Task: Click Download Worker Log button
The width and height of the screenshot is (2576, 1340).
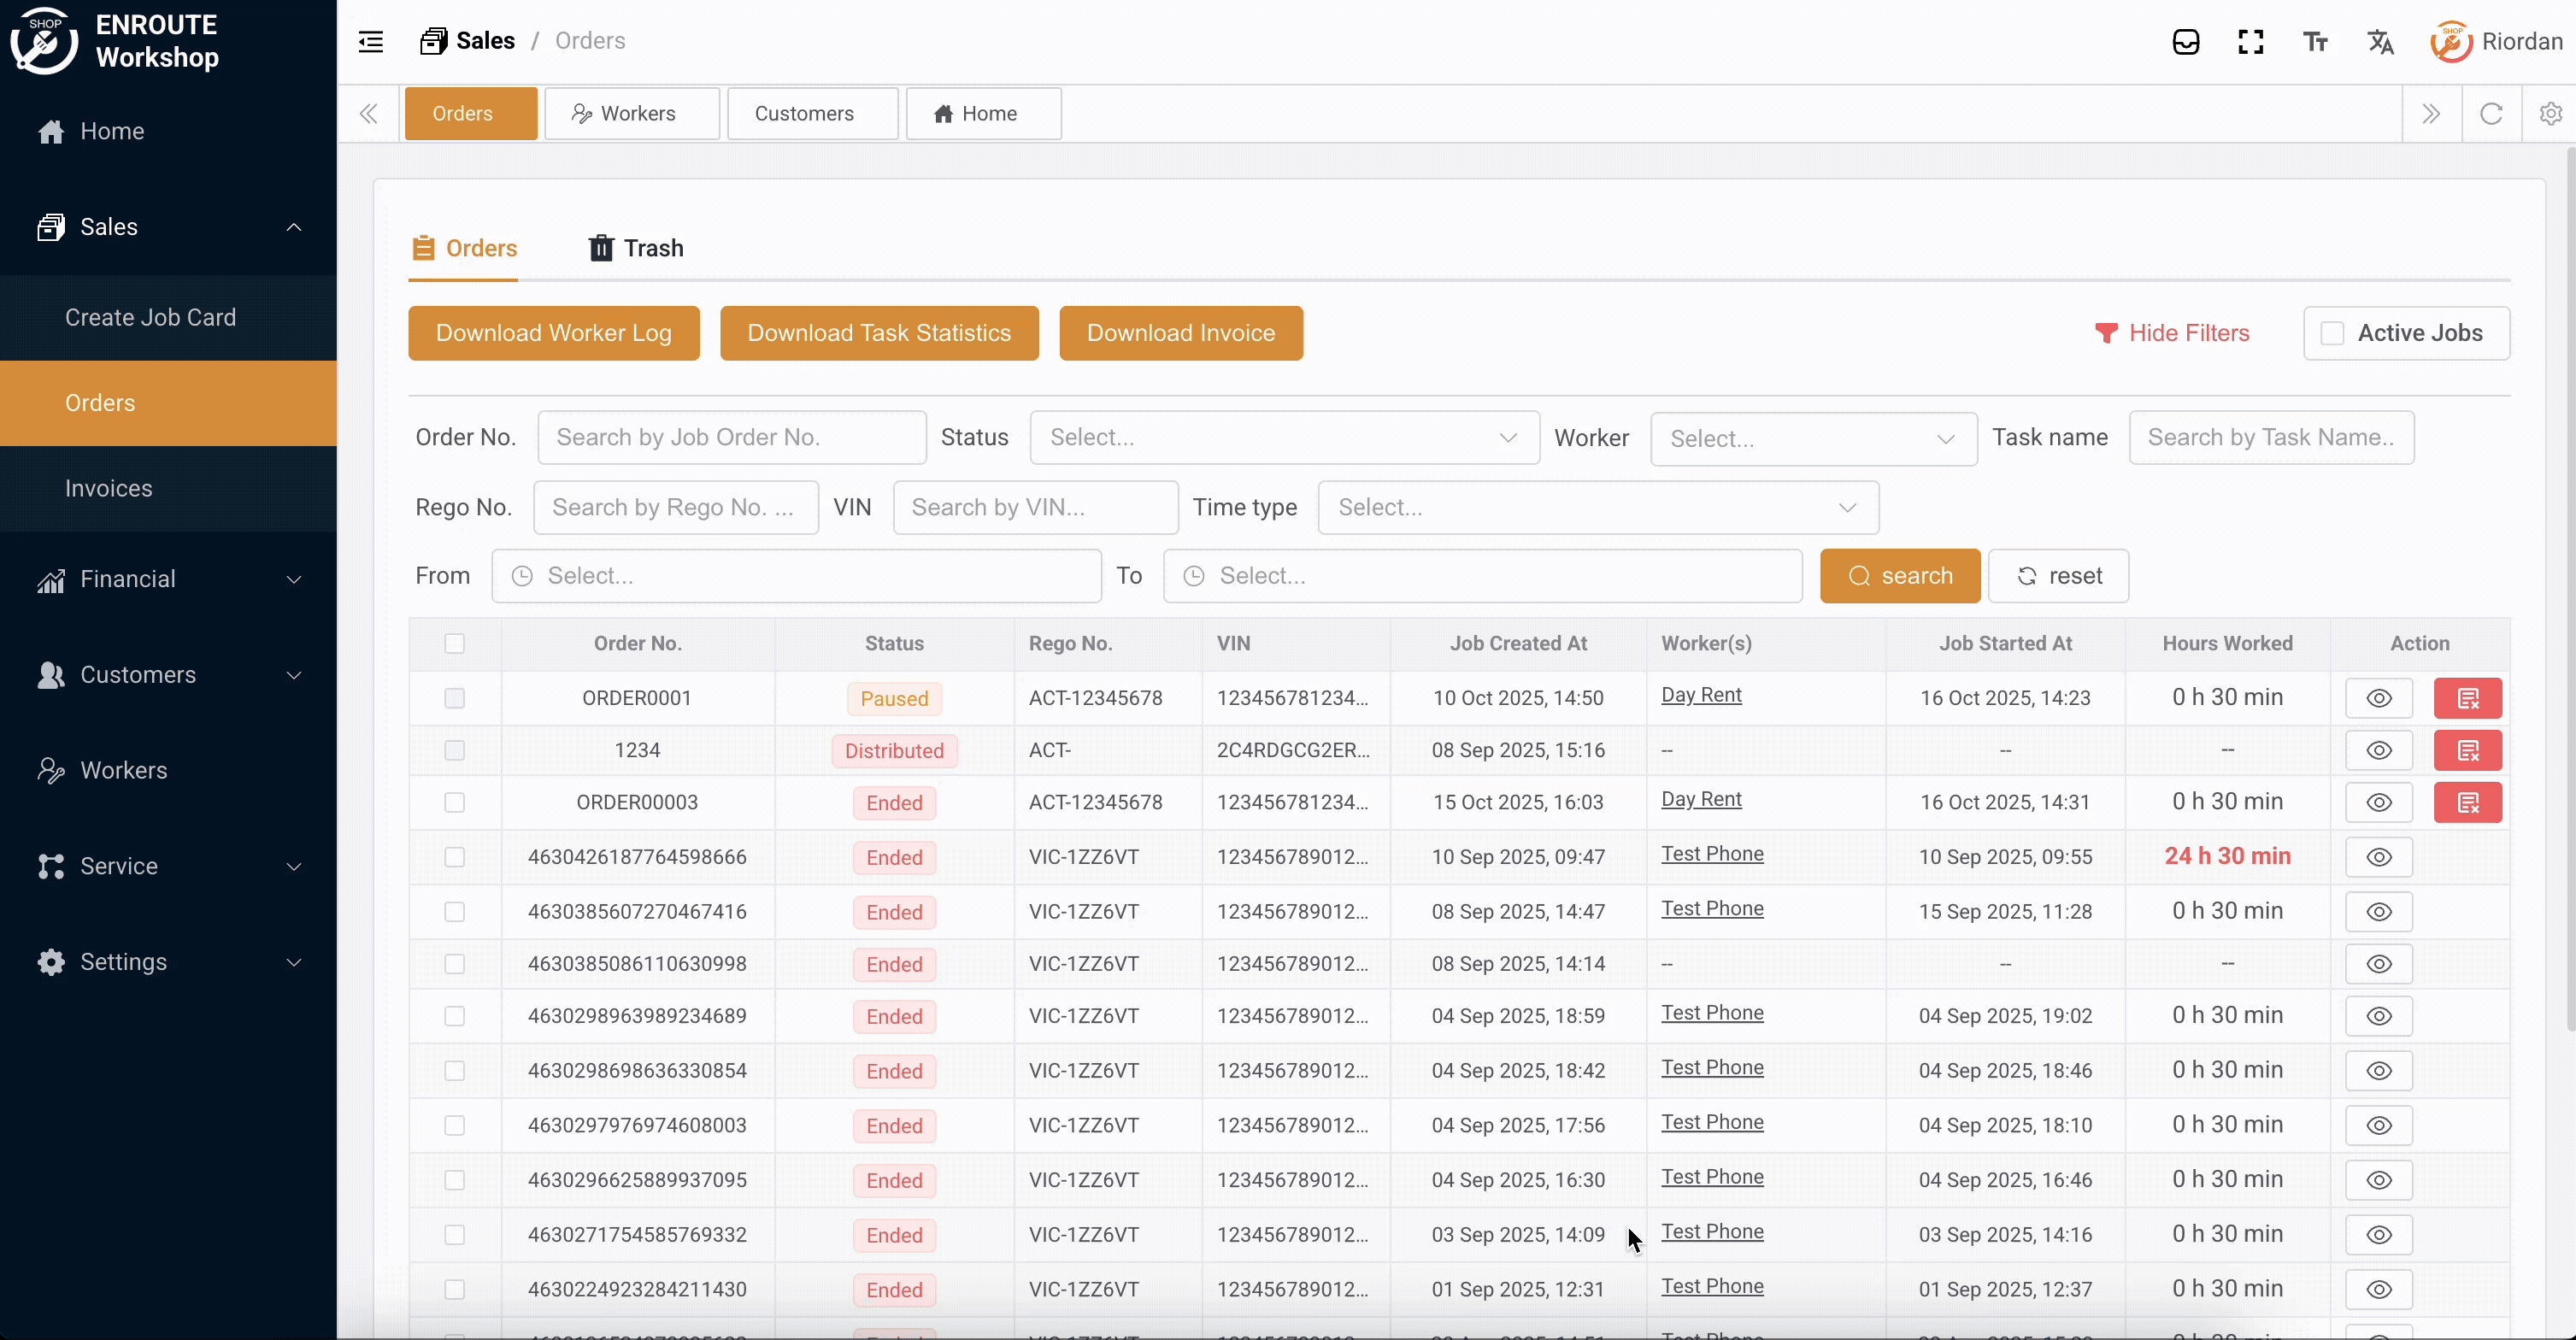Action: click(553, 333)
